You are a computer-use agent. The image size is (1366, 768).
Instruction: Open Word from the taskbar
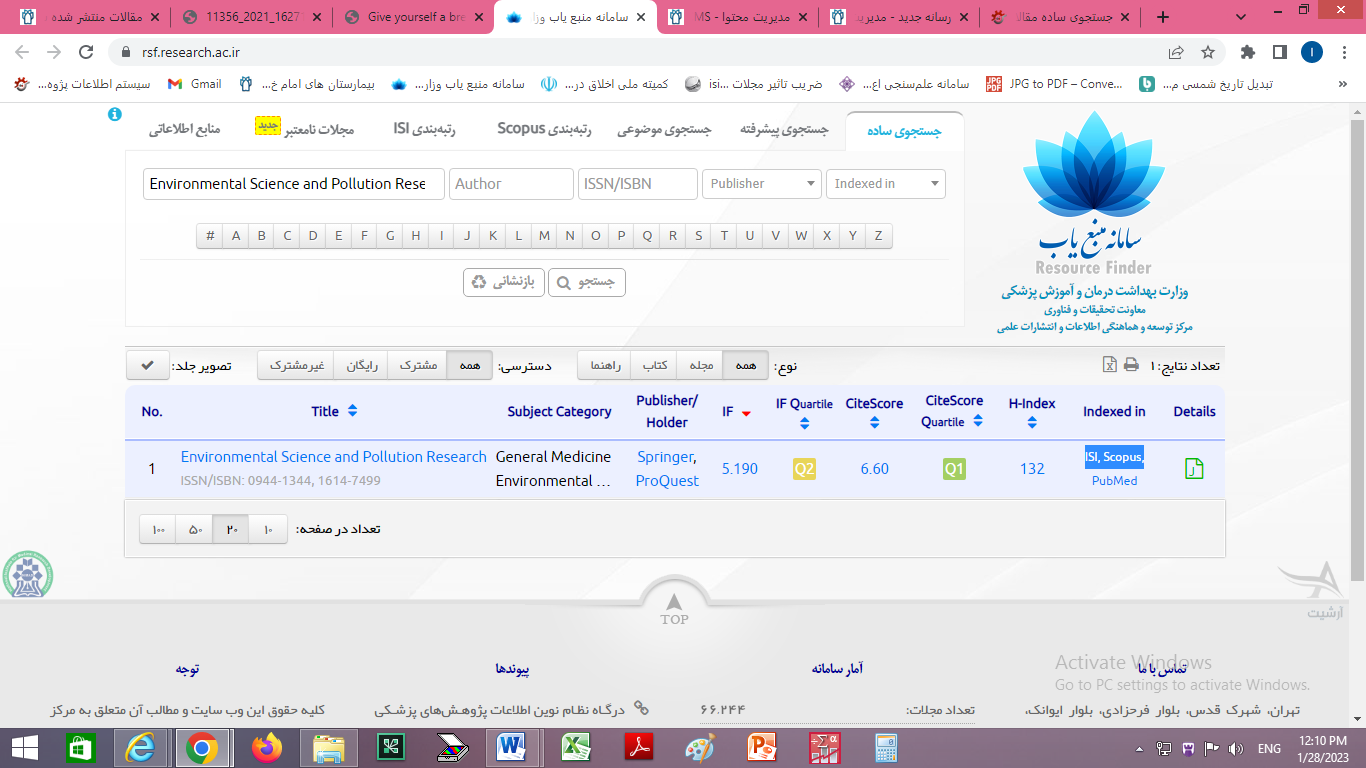(512, 747)
